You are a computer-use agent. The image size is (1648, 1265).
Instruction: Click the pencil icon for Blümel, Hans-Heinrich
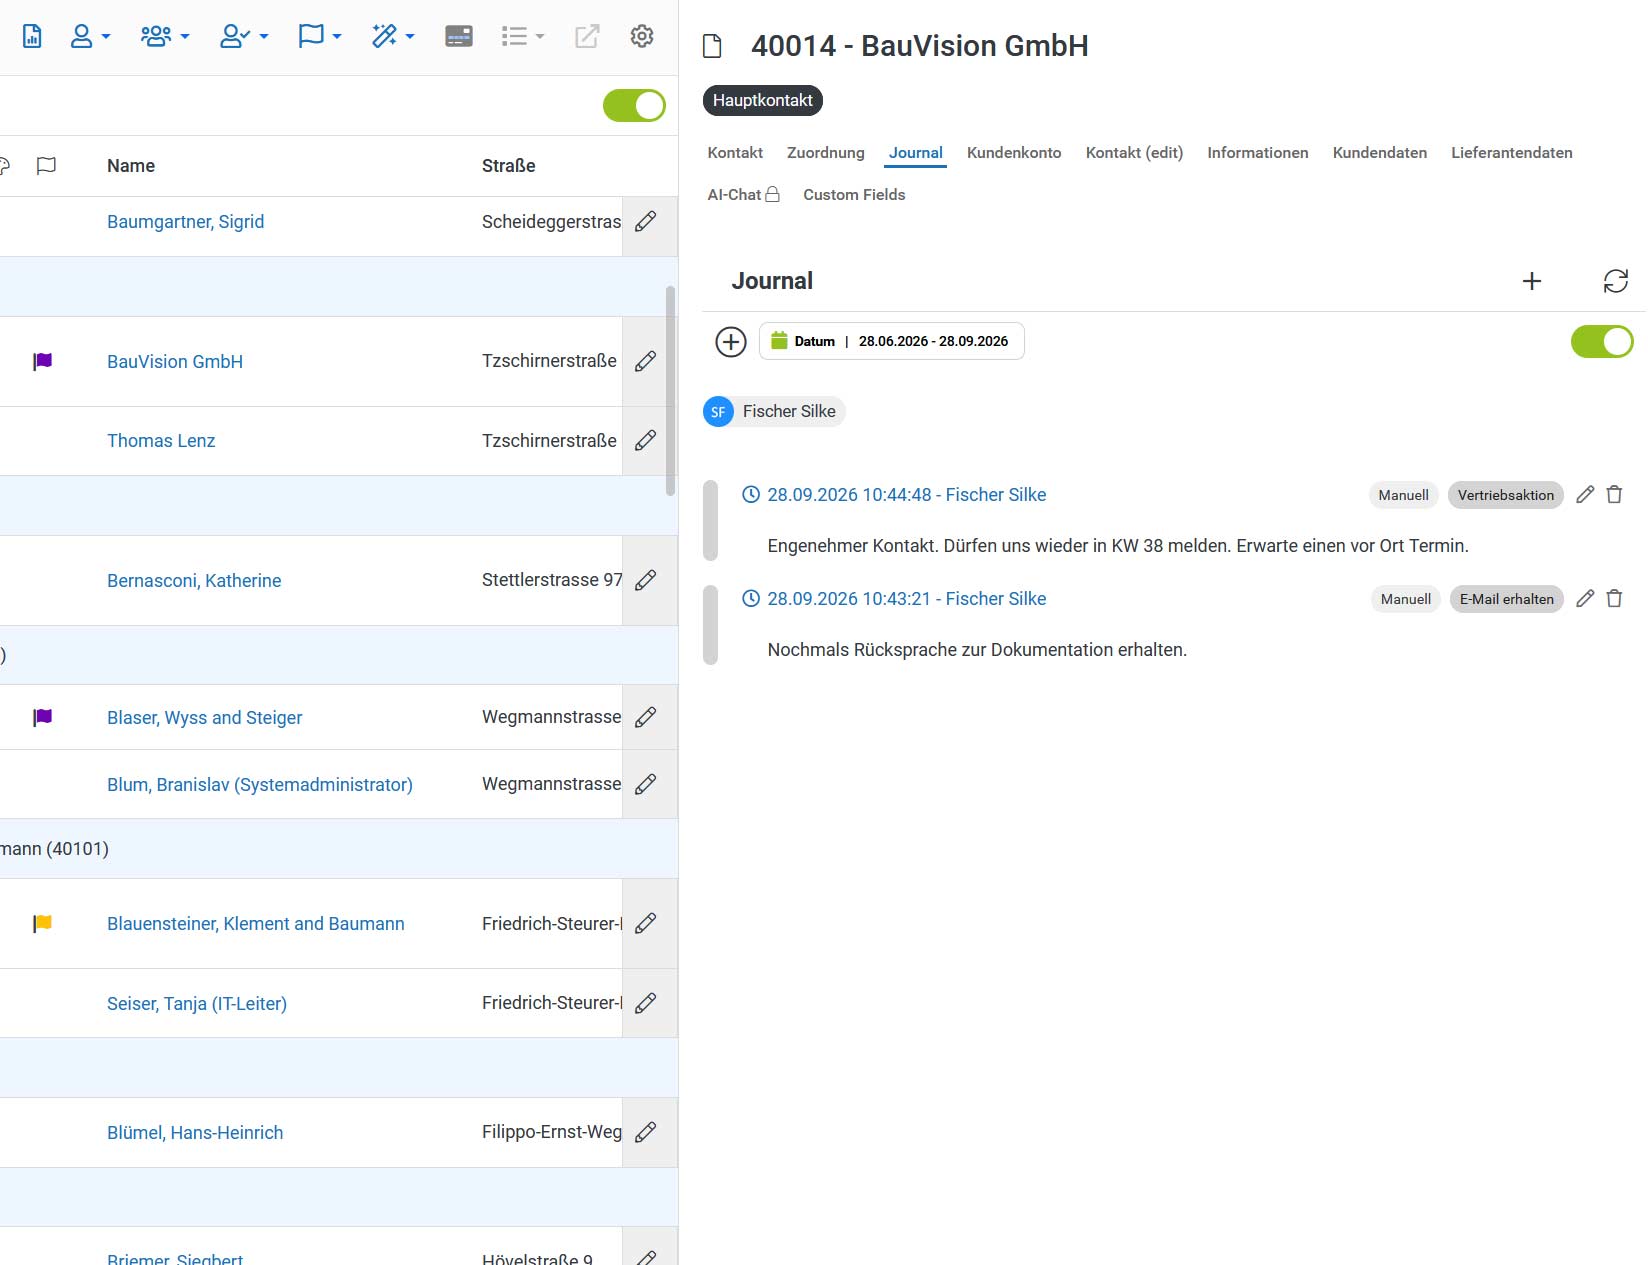tap(646, 1132)
